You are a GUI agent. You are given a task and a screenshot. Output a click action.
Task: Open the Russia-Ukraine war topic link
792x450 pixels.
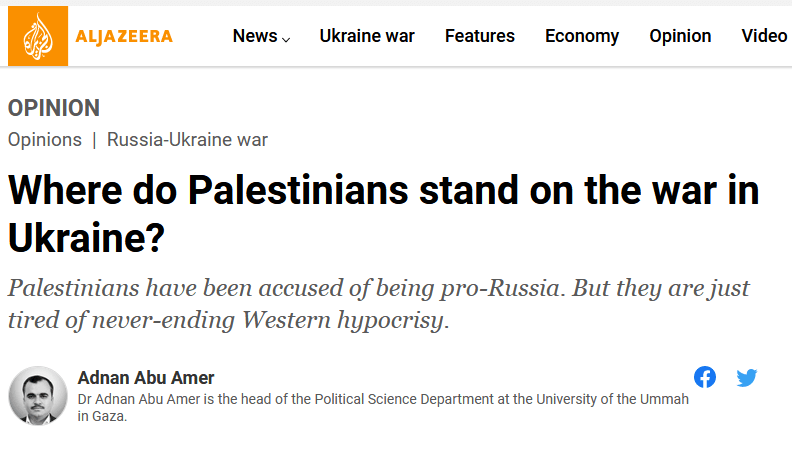187,140
